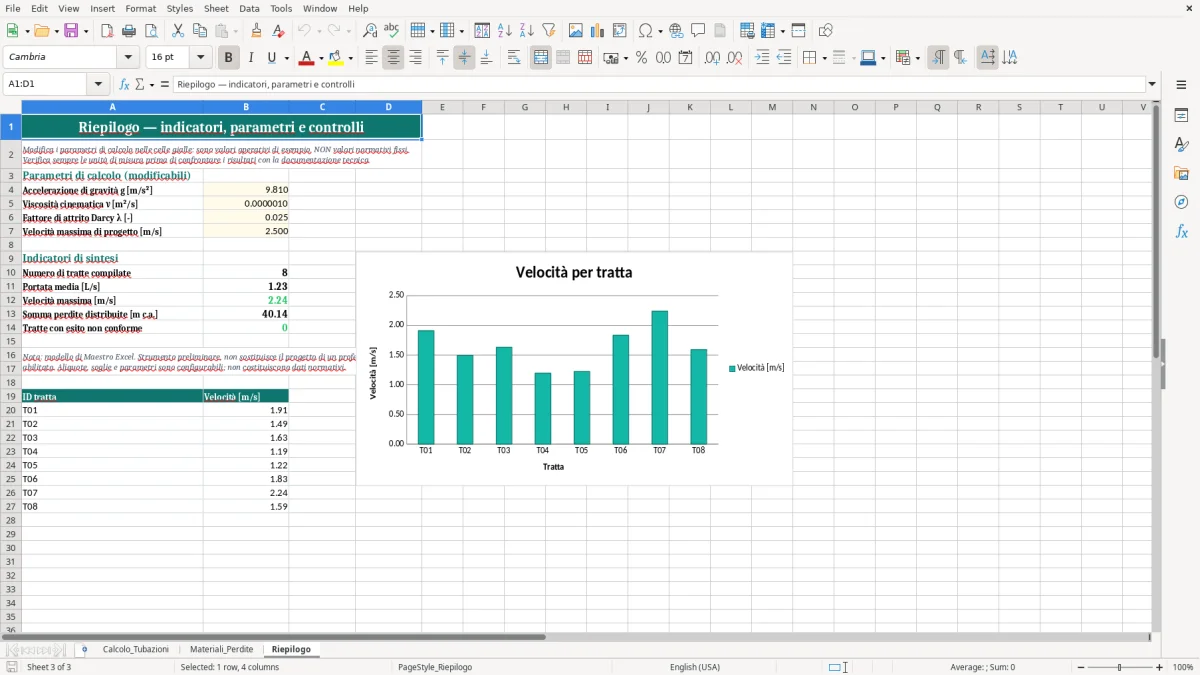Open sidebar Gallery panel
This screenshot has height=675, width=1200.
pos(1181,174)
